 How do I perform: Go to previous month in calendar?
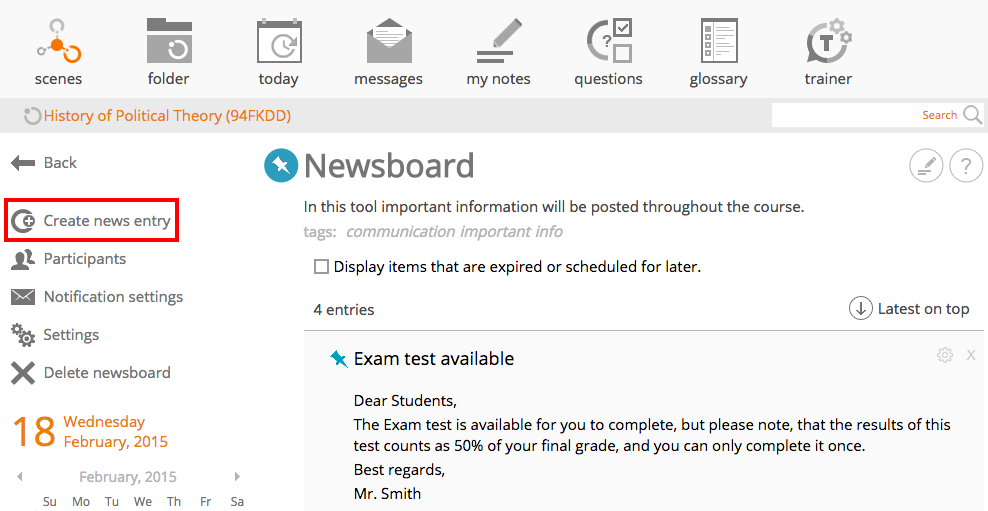pyautogui.click(x=20, y=477)
